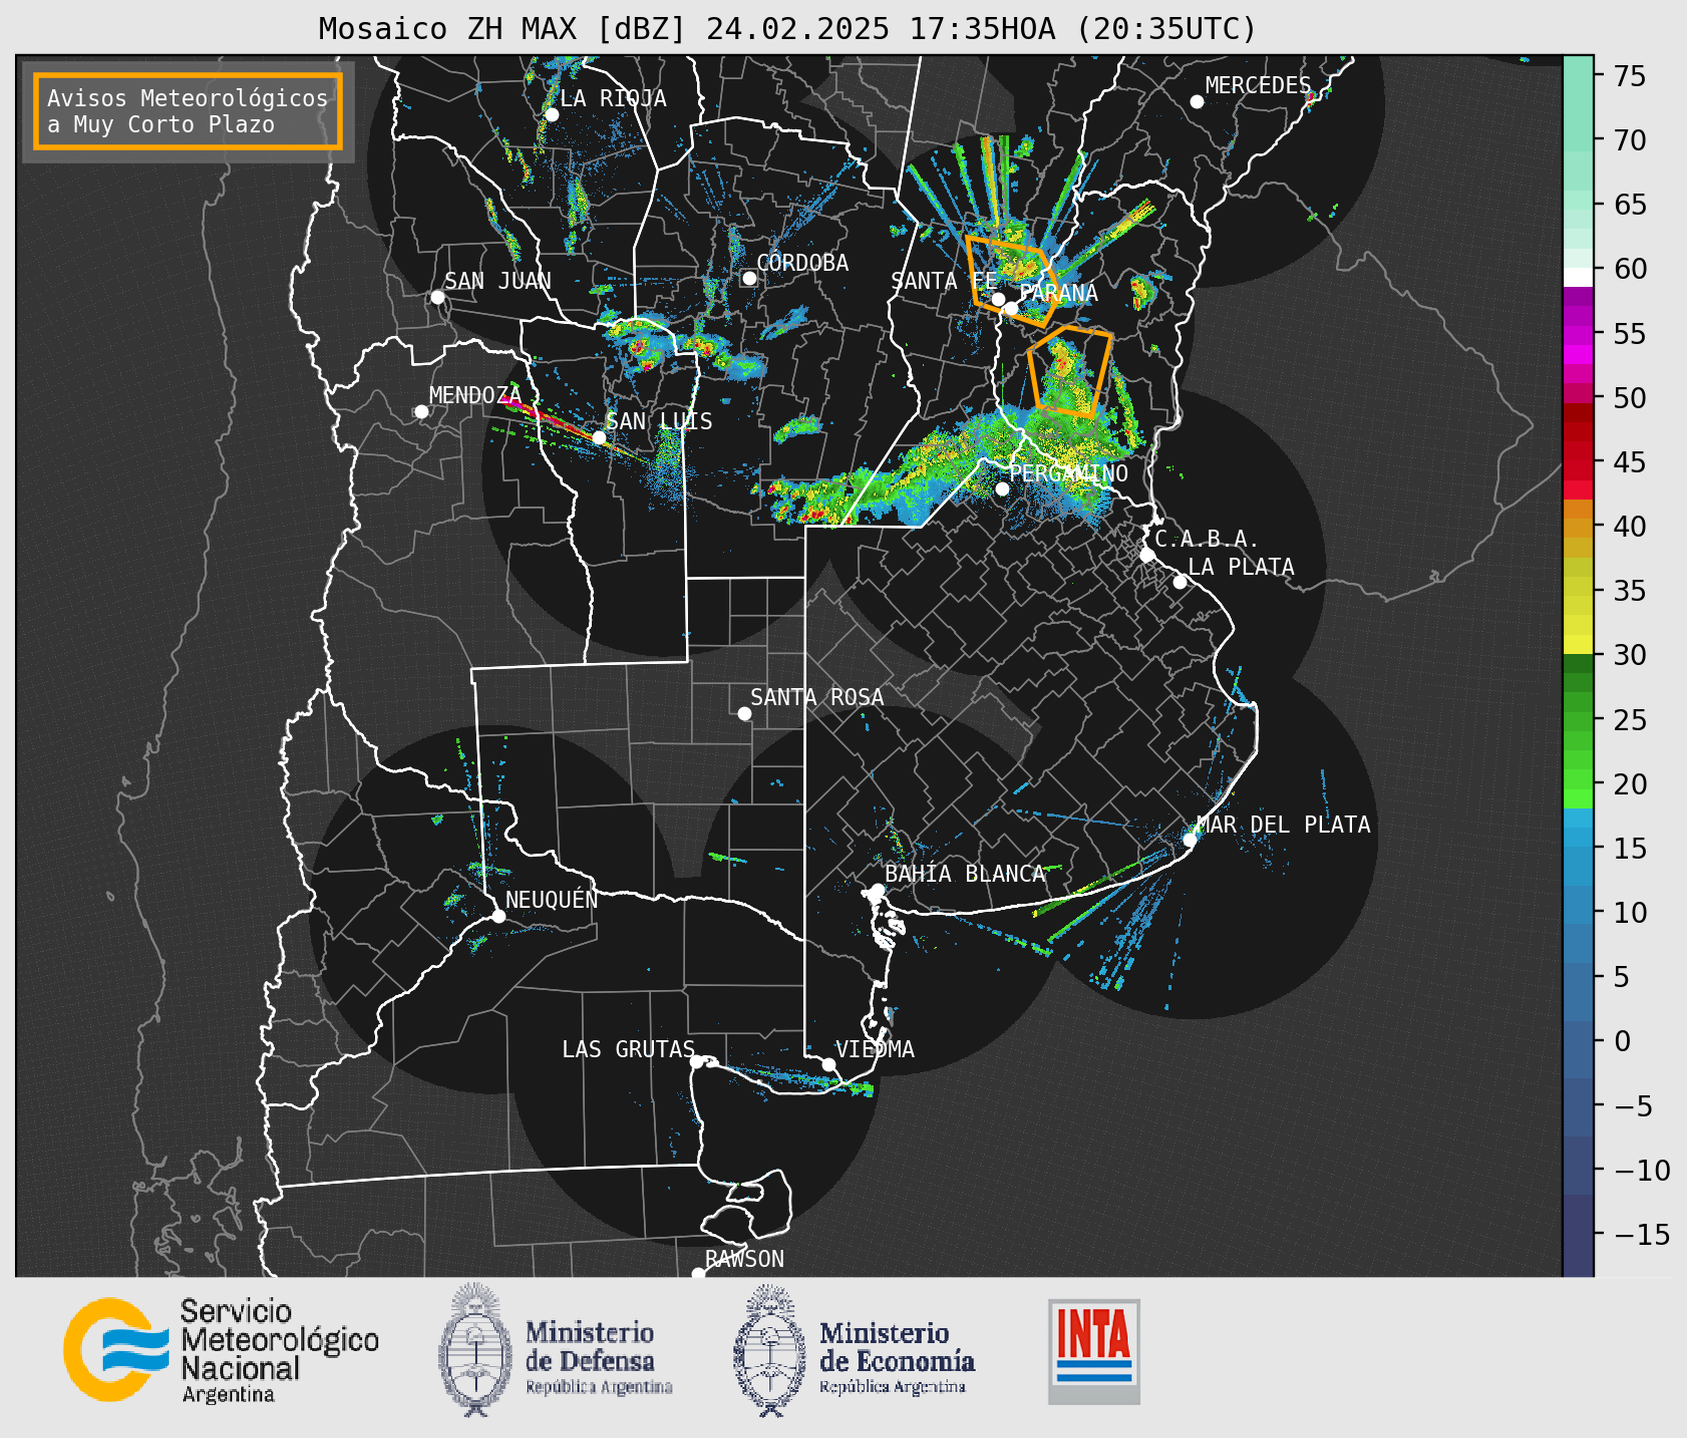Viewport: 1687px width, 1438px height.
Task: Click the SANTA ROSA city marker dot
Action: tap(744, 713)
